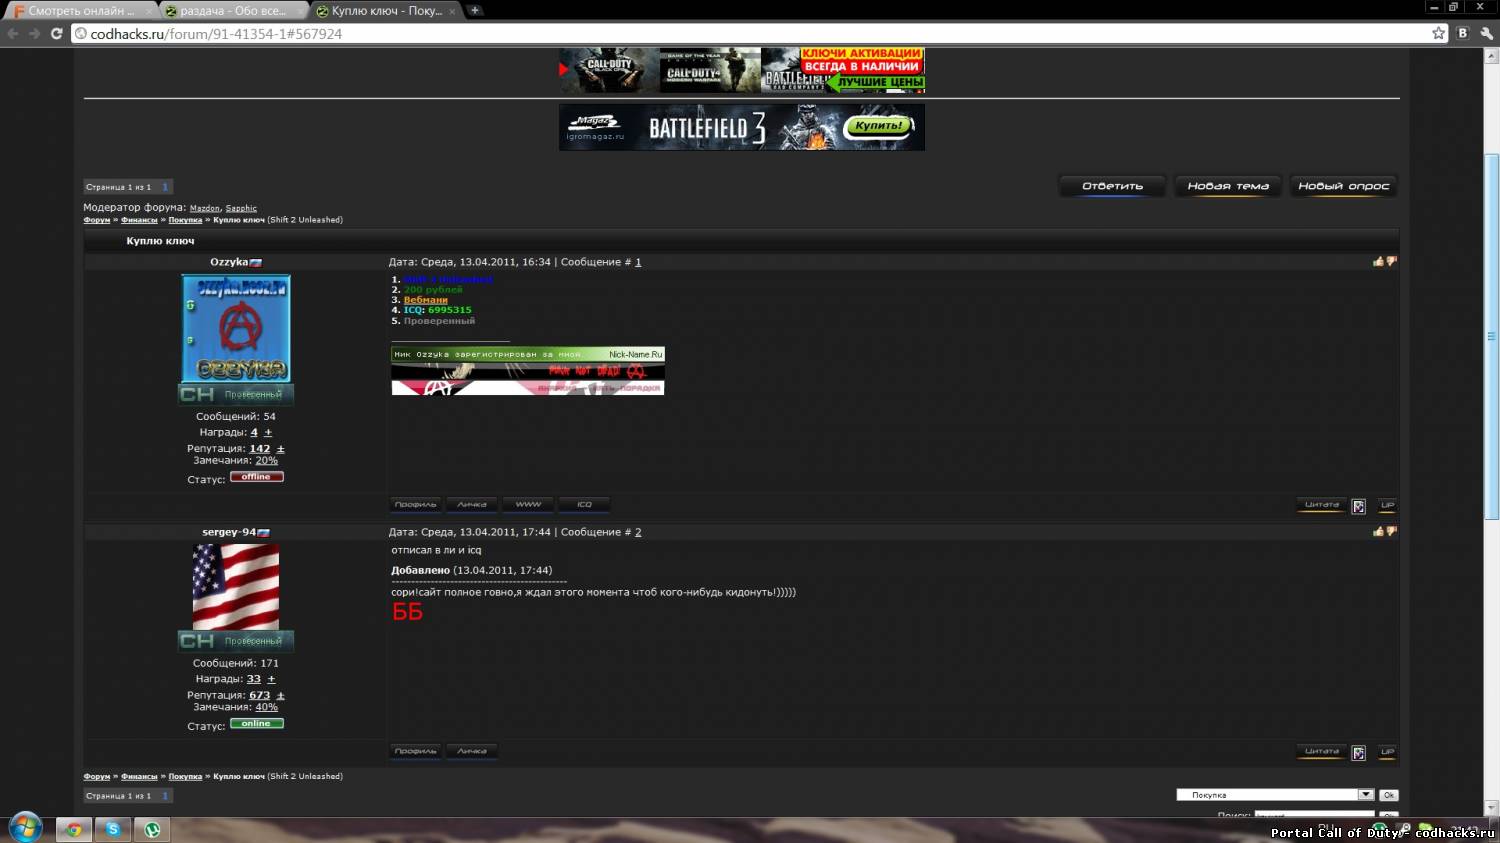
Task: Give thumbs down to Ozzyka's post
Action: tap(1391, 261)
